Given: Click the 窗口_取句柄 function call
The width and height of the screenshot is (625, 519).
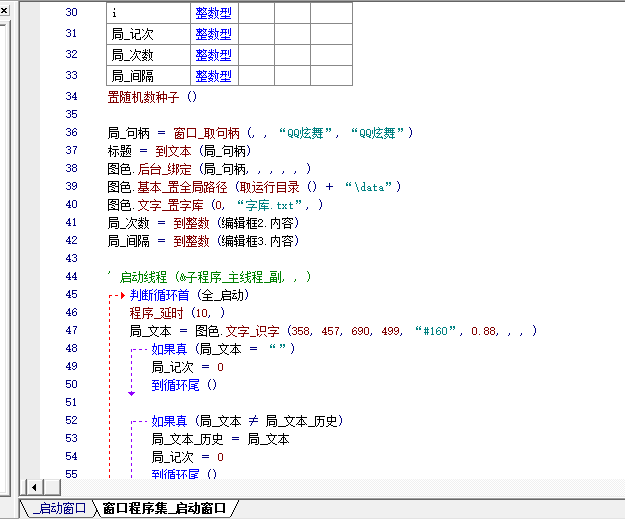Looking at the screenshot, I should pyautogui.click(x=207, y=133).
